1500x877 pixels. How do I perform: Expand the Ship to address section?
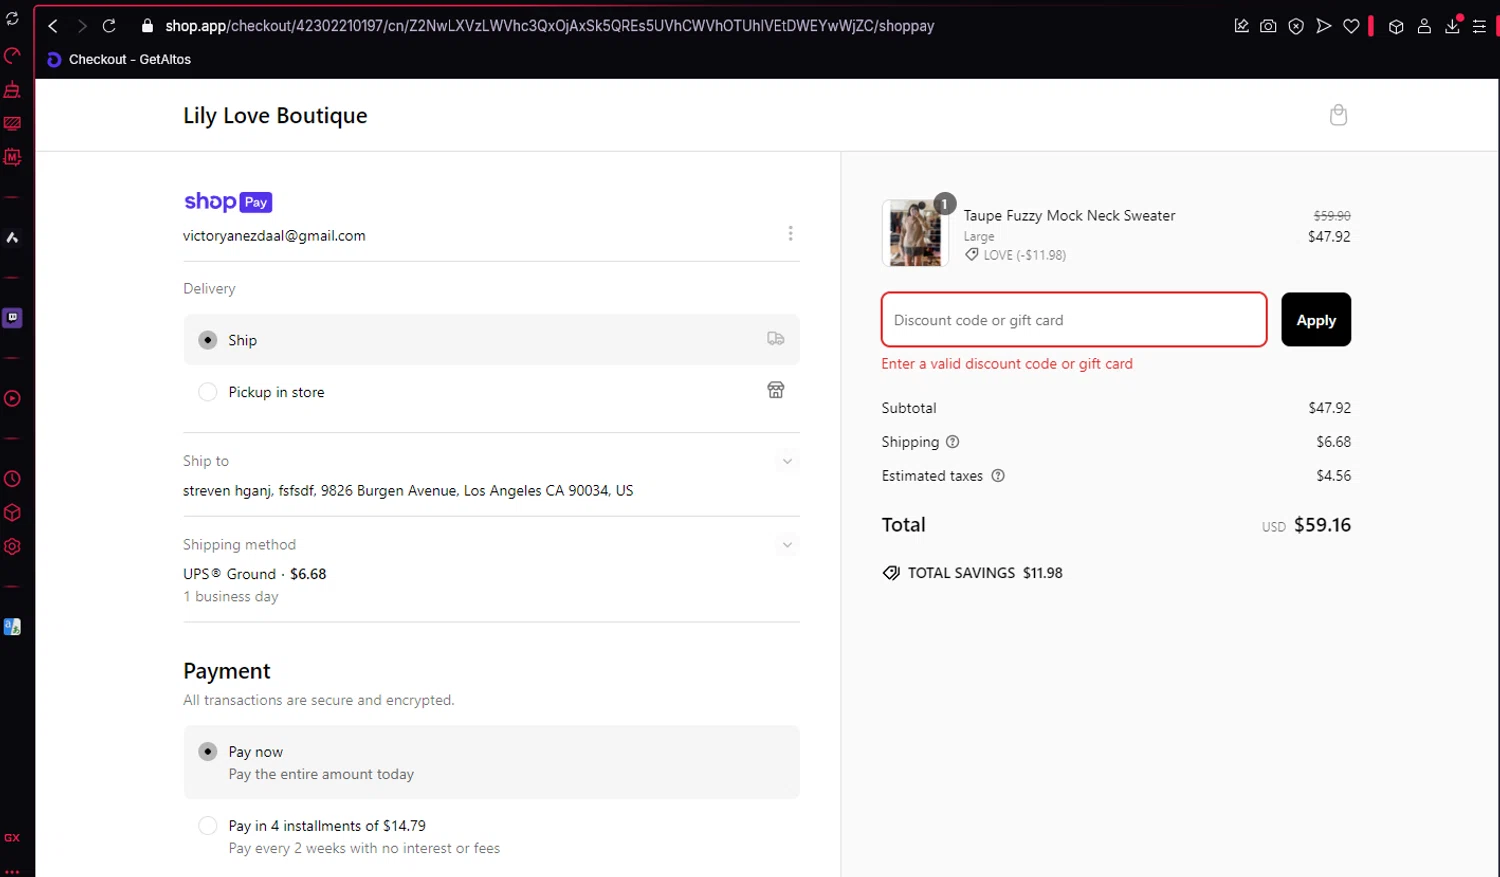(787, 461)
